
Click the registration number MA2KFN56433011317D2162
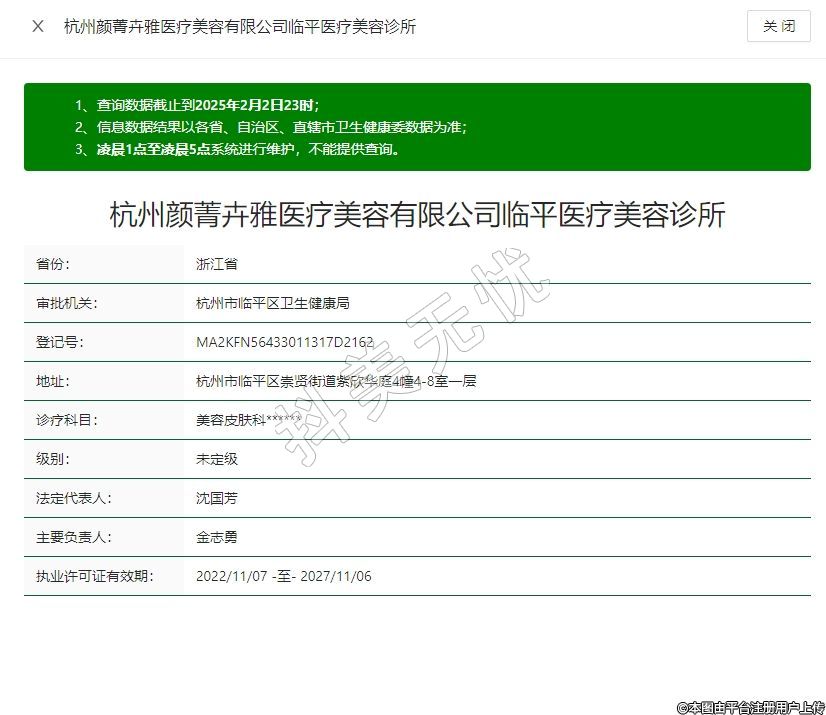pyautogui.click(x=284, y=342)
